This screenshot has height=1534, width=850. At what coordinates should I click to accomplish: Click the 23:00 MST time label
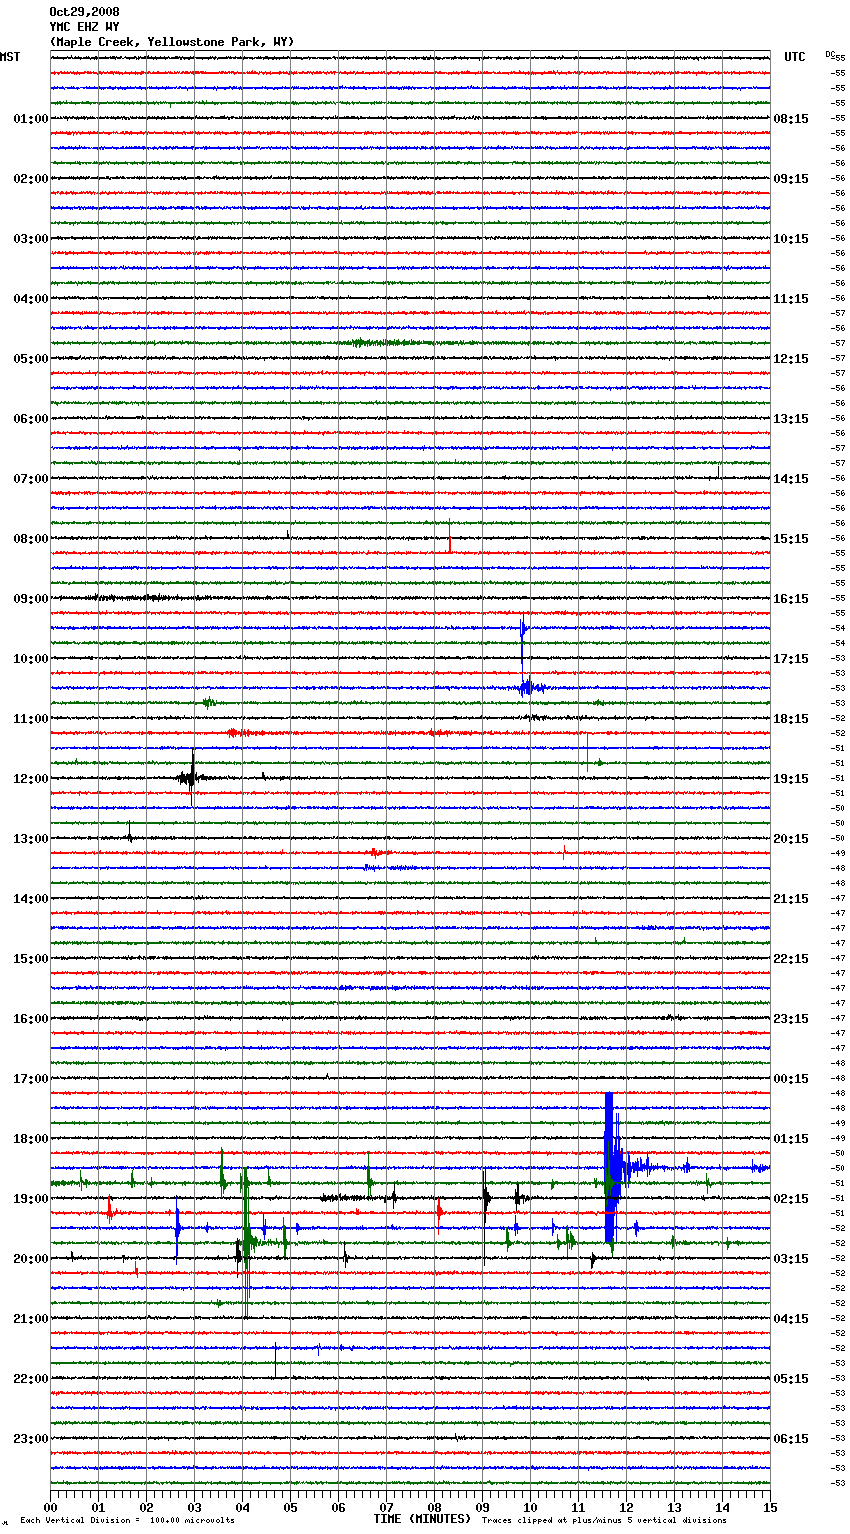pos(30,1439)
